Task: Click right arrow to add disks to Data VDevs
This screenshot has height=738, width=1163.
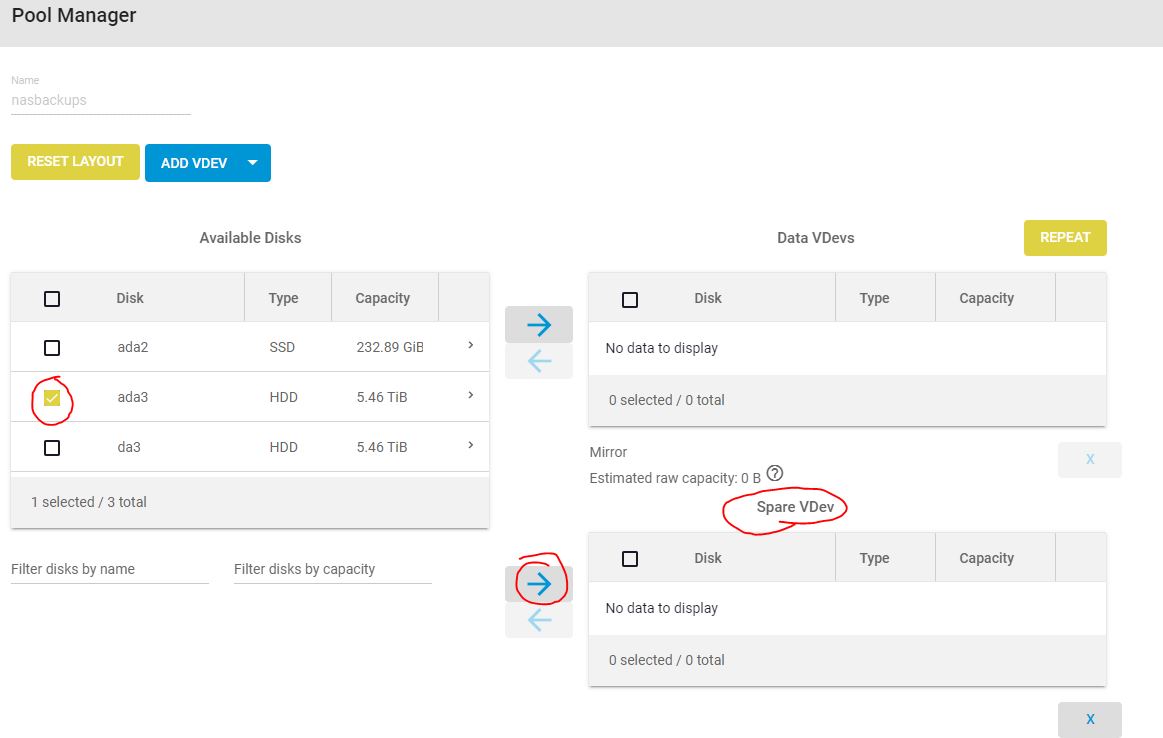Action: [538, 325]
